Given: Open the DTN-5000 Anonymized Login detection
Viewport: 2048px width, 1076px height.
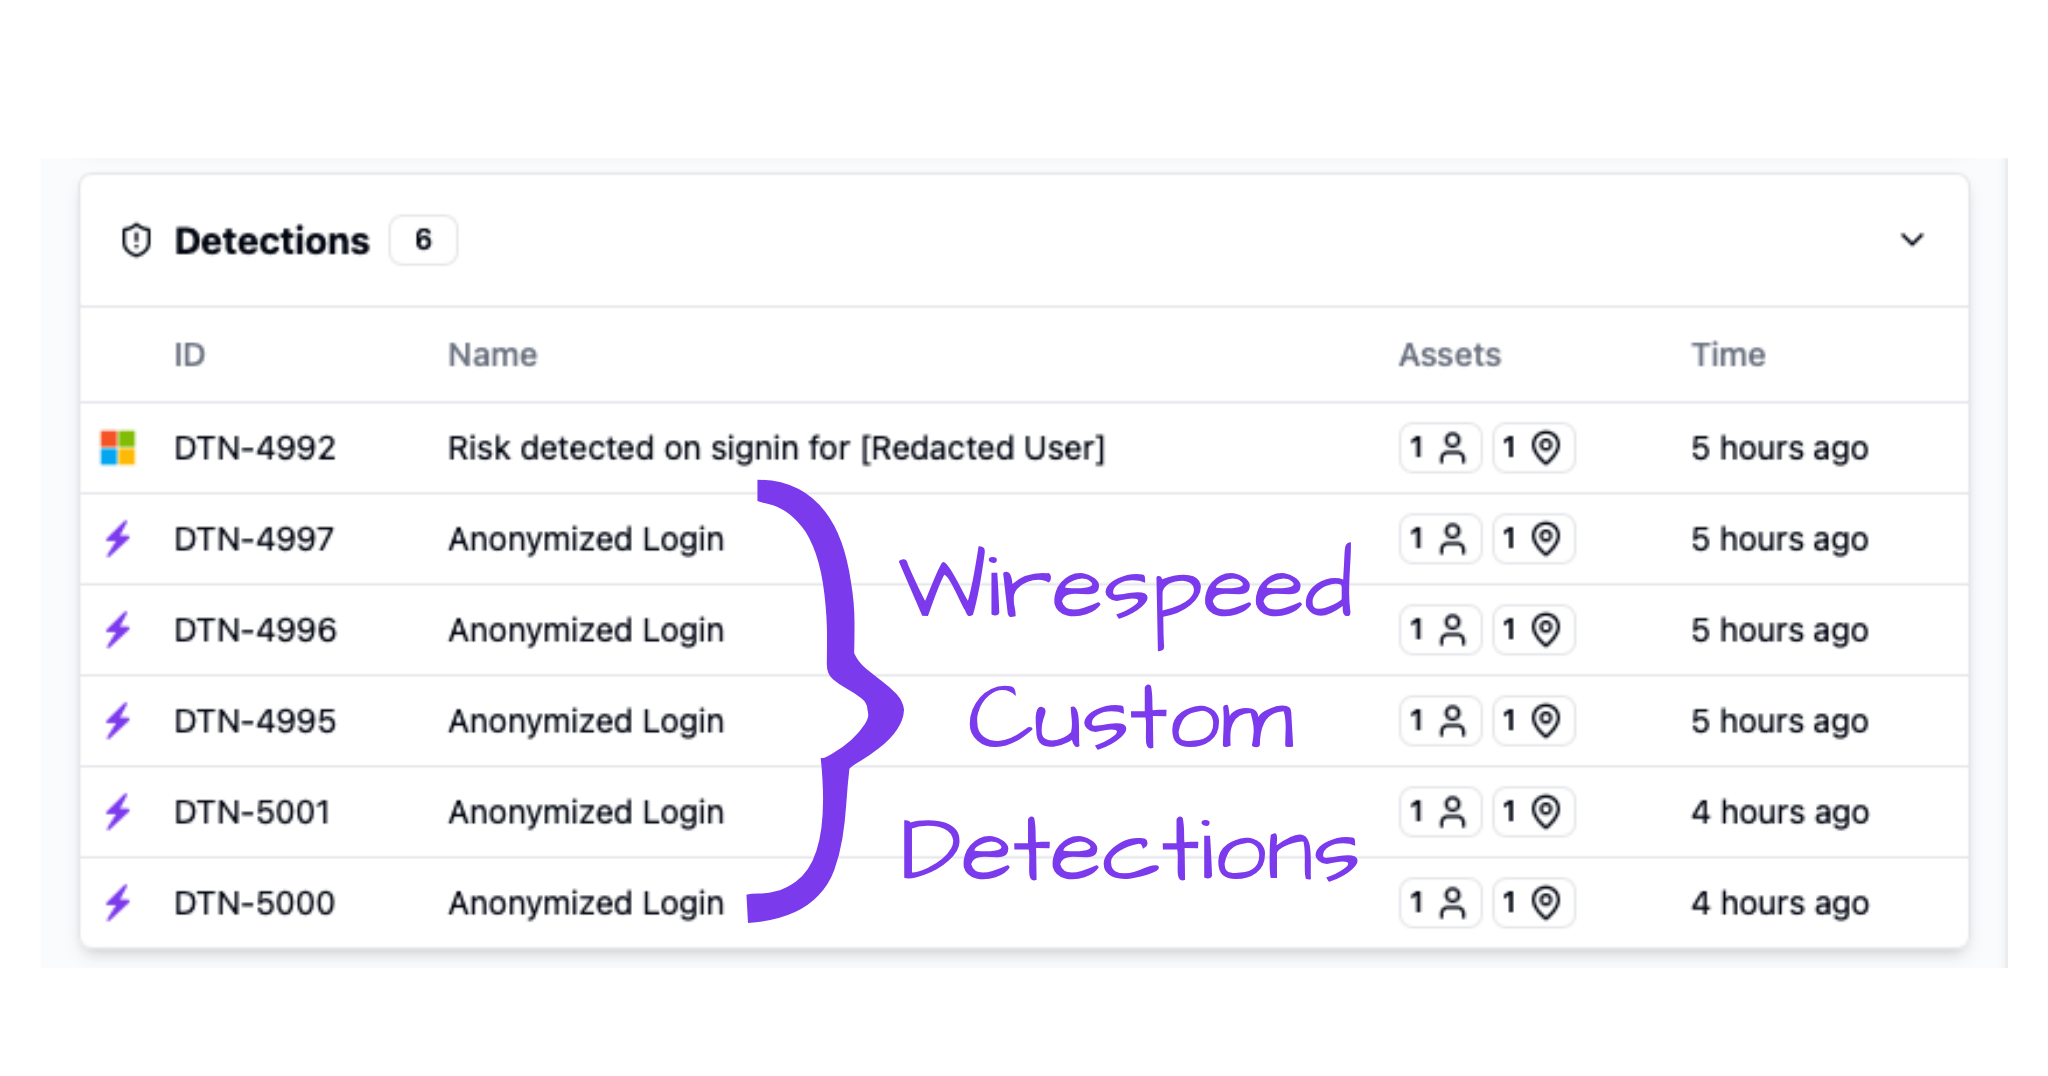Looking at the screenshot, I should coord(585,902).
